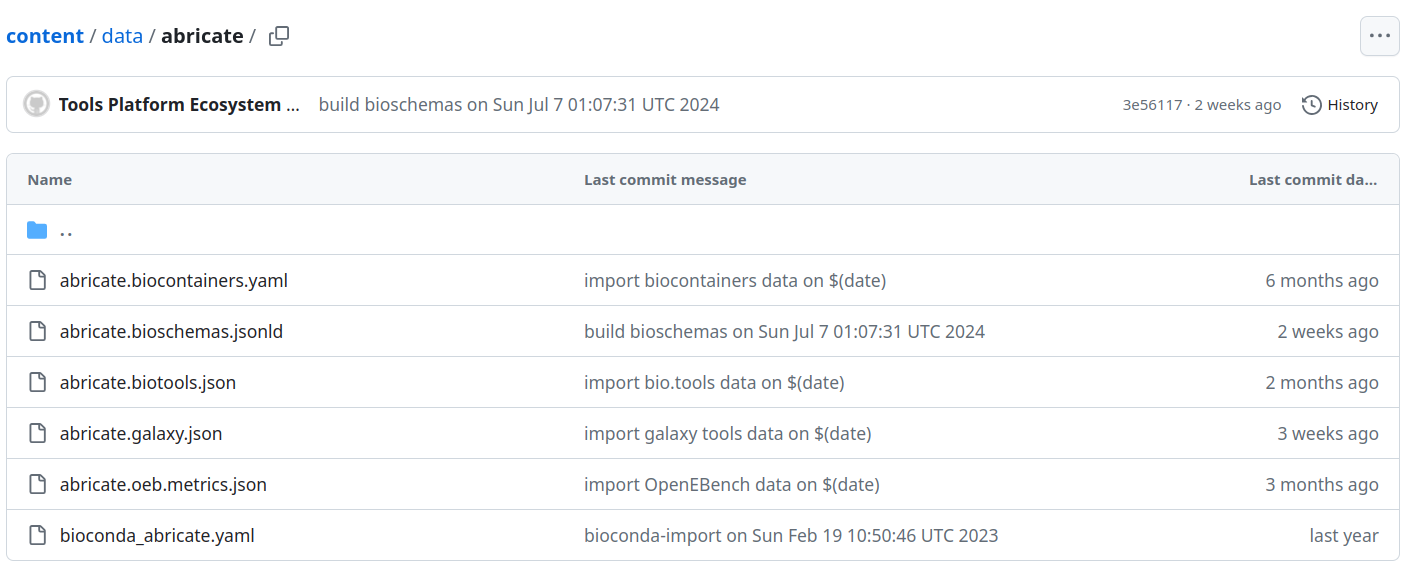Screen dimensions: 1407x577
Task: Click the Tools Platform Ecosystem author name
Action: pyautogui.click(x=179, y=105)
